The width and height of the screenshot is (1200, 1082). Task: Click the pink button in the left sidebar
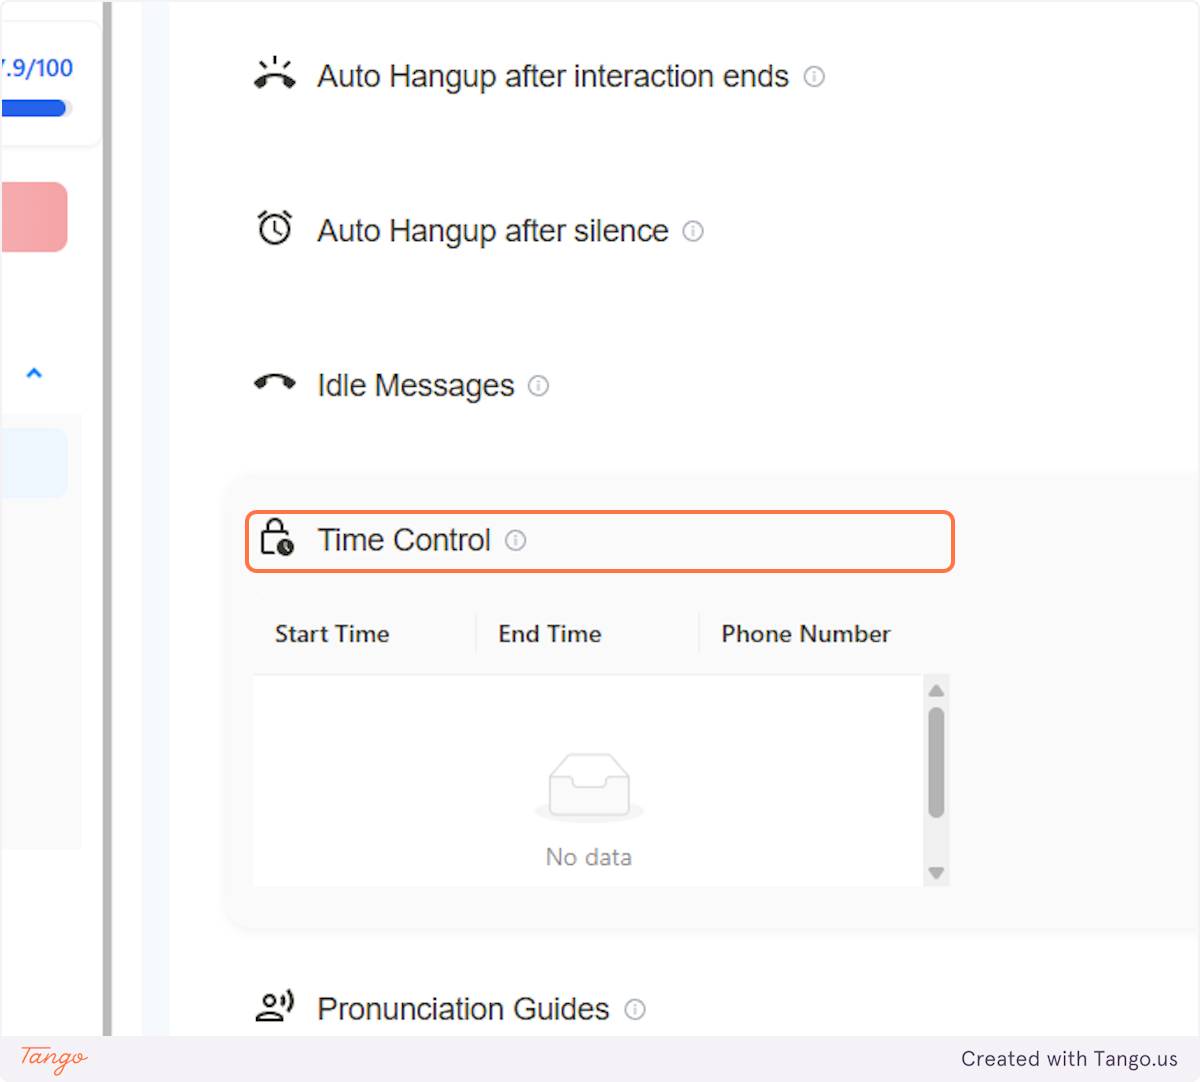tap(33, 216)
